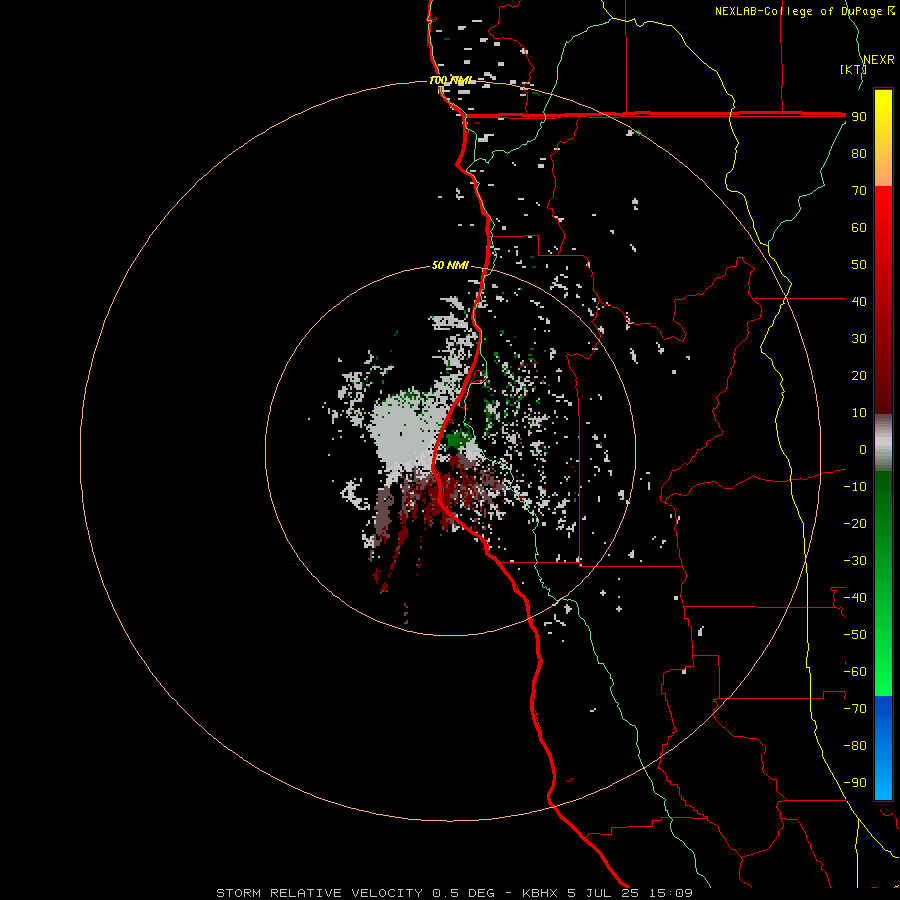Click the 10 value on velocity scale
The width and height of the screenshot is (900, 900).
(x=859, y=413)
